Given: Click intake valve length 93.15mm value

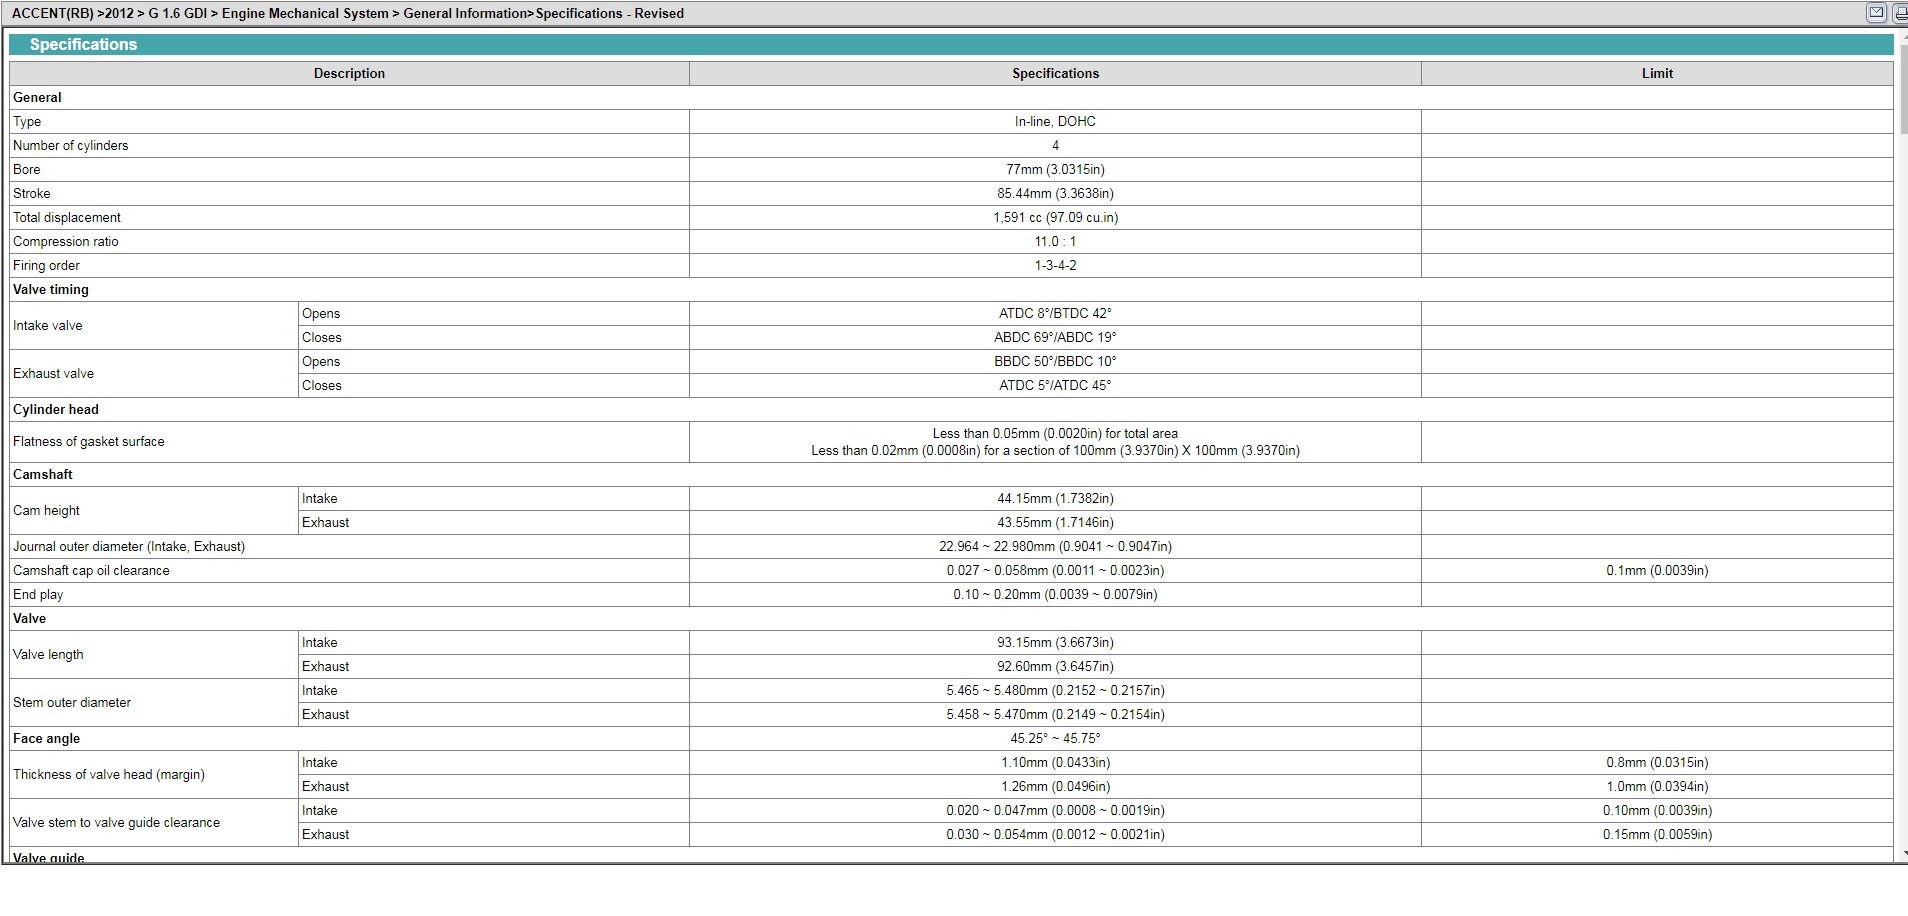Looking at the screenshot, I should [1055, 642].
